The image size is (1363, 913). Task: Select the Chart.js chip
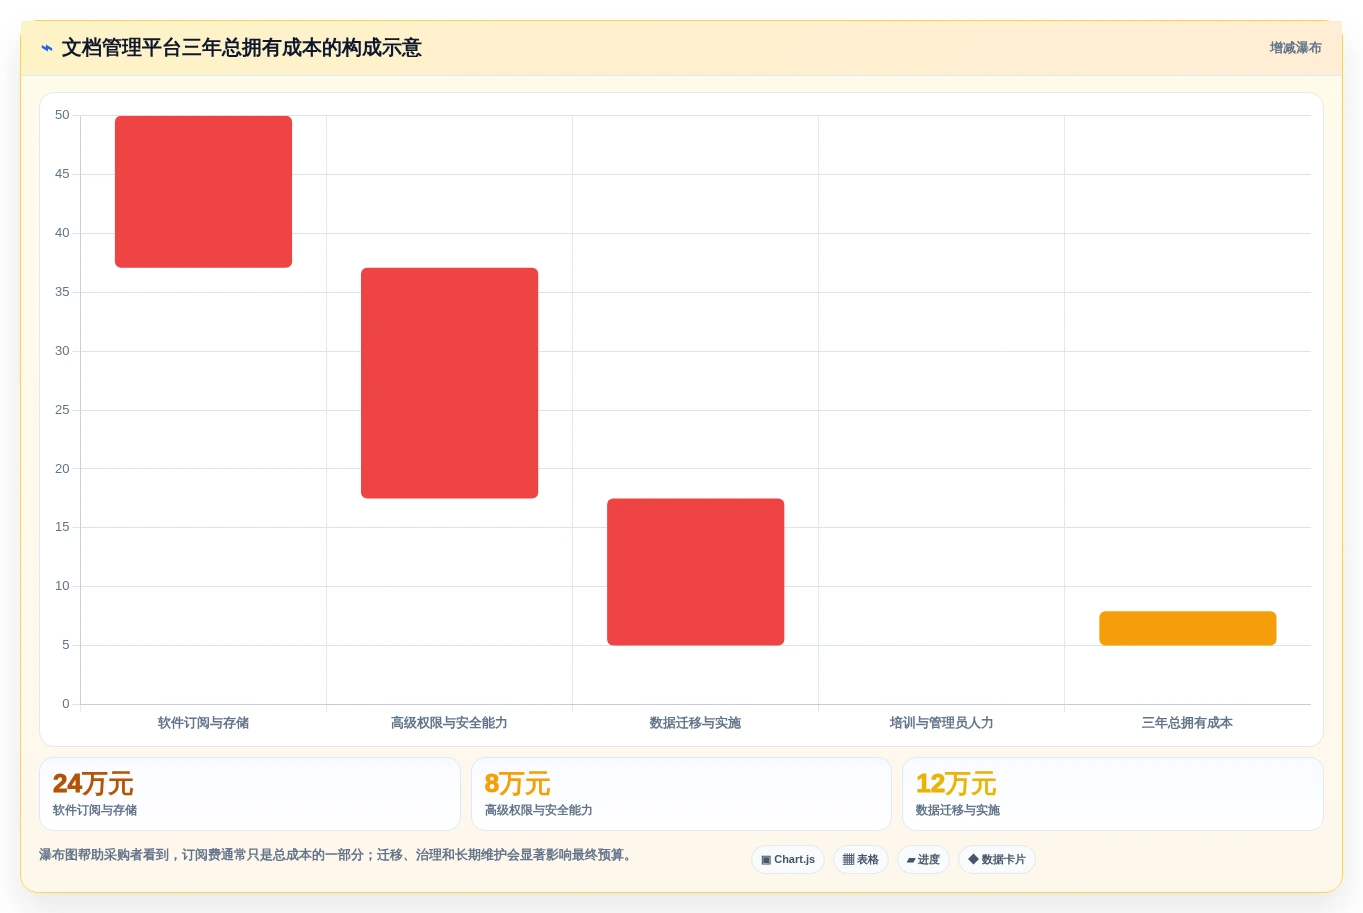pyautogui.click(x=788, y=860)
